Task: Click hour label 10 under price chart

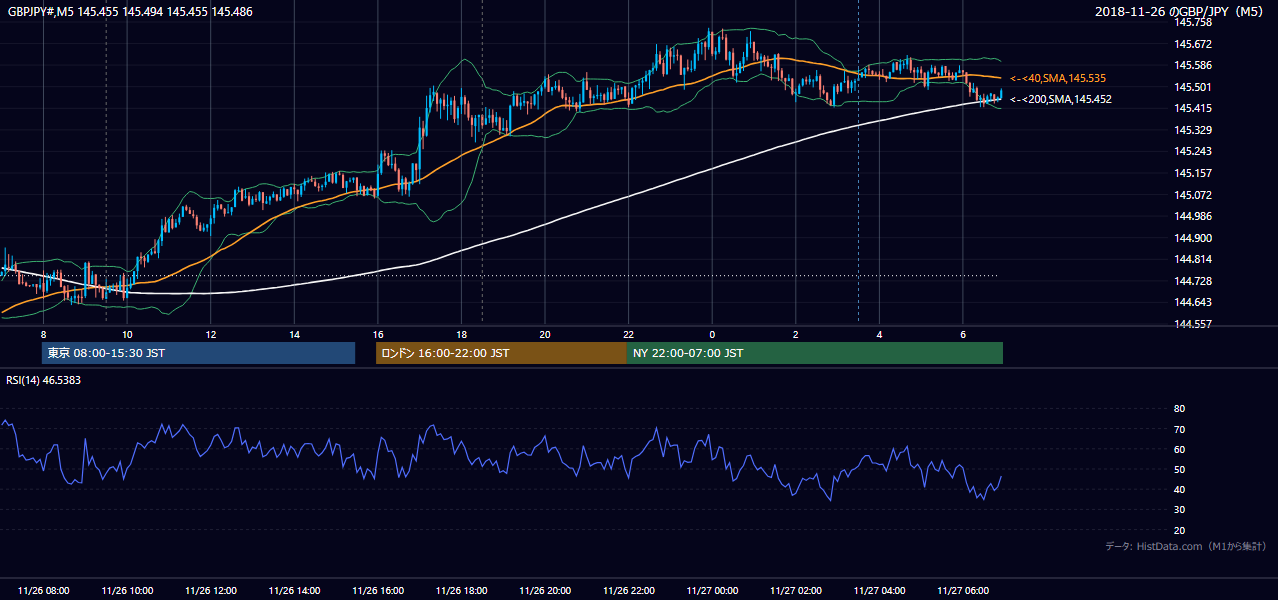Action: click(x=127, y=334)
